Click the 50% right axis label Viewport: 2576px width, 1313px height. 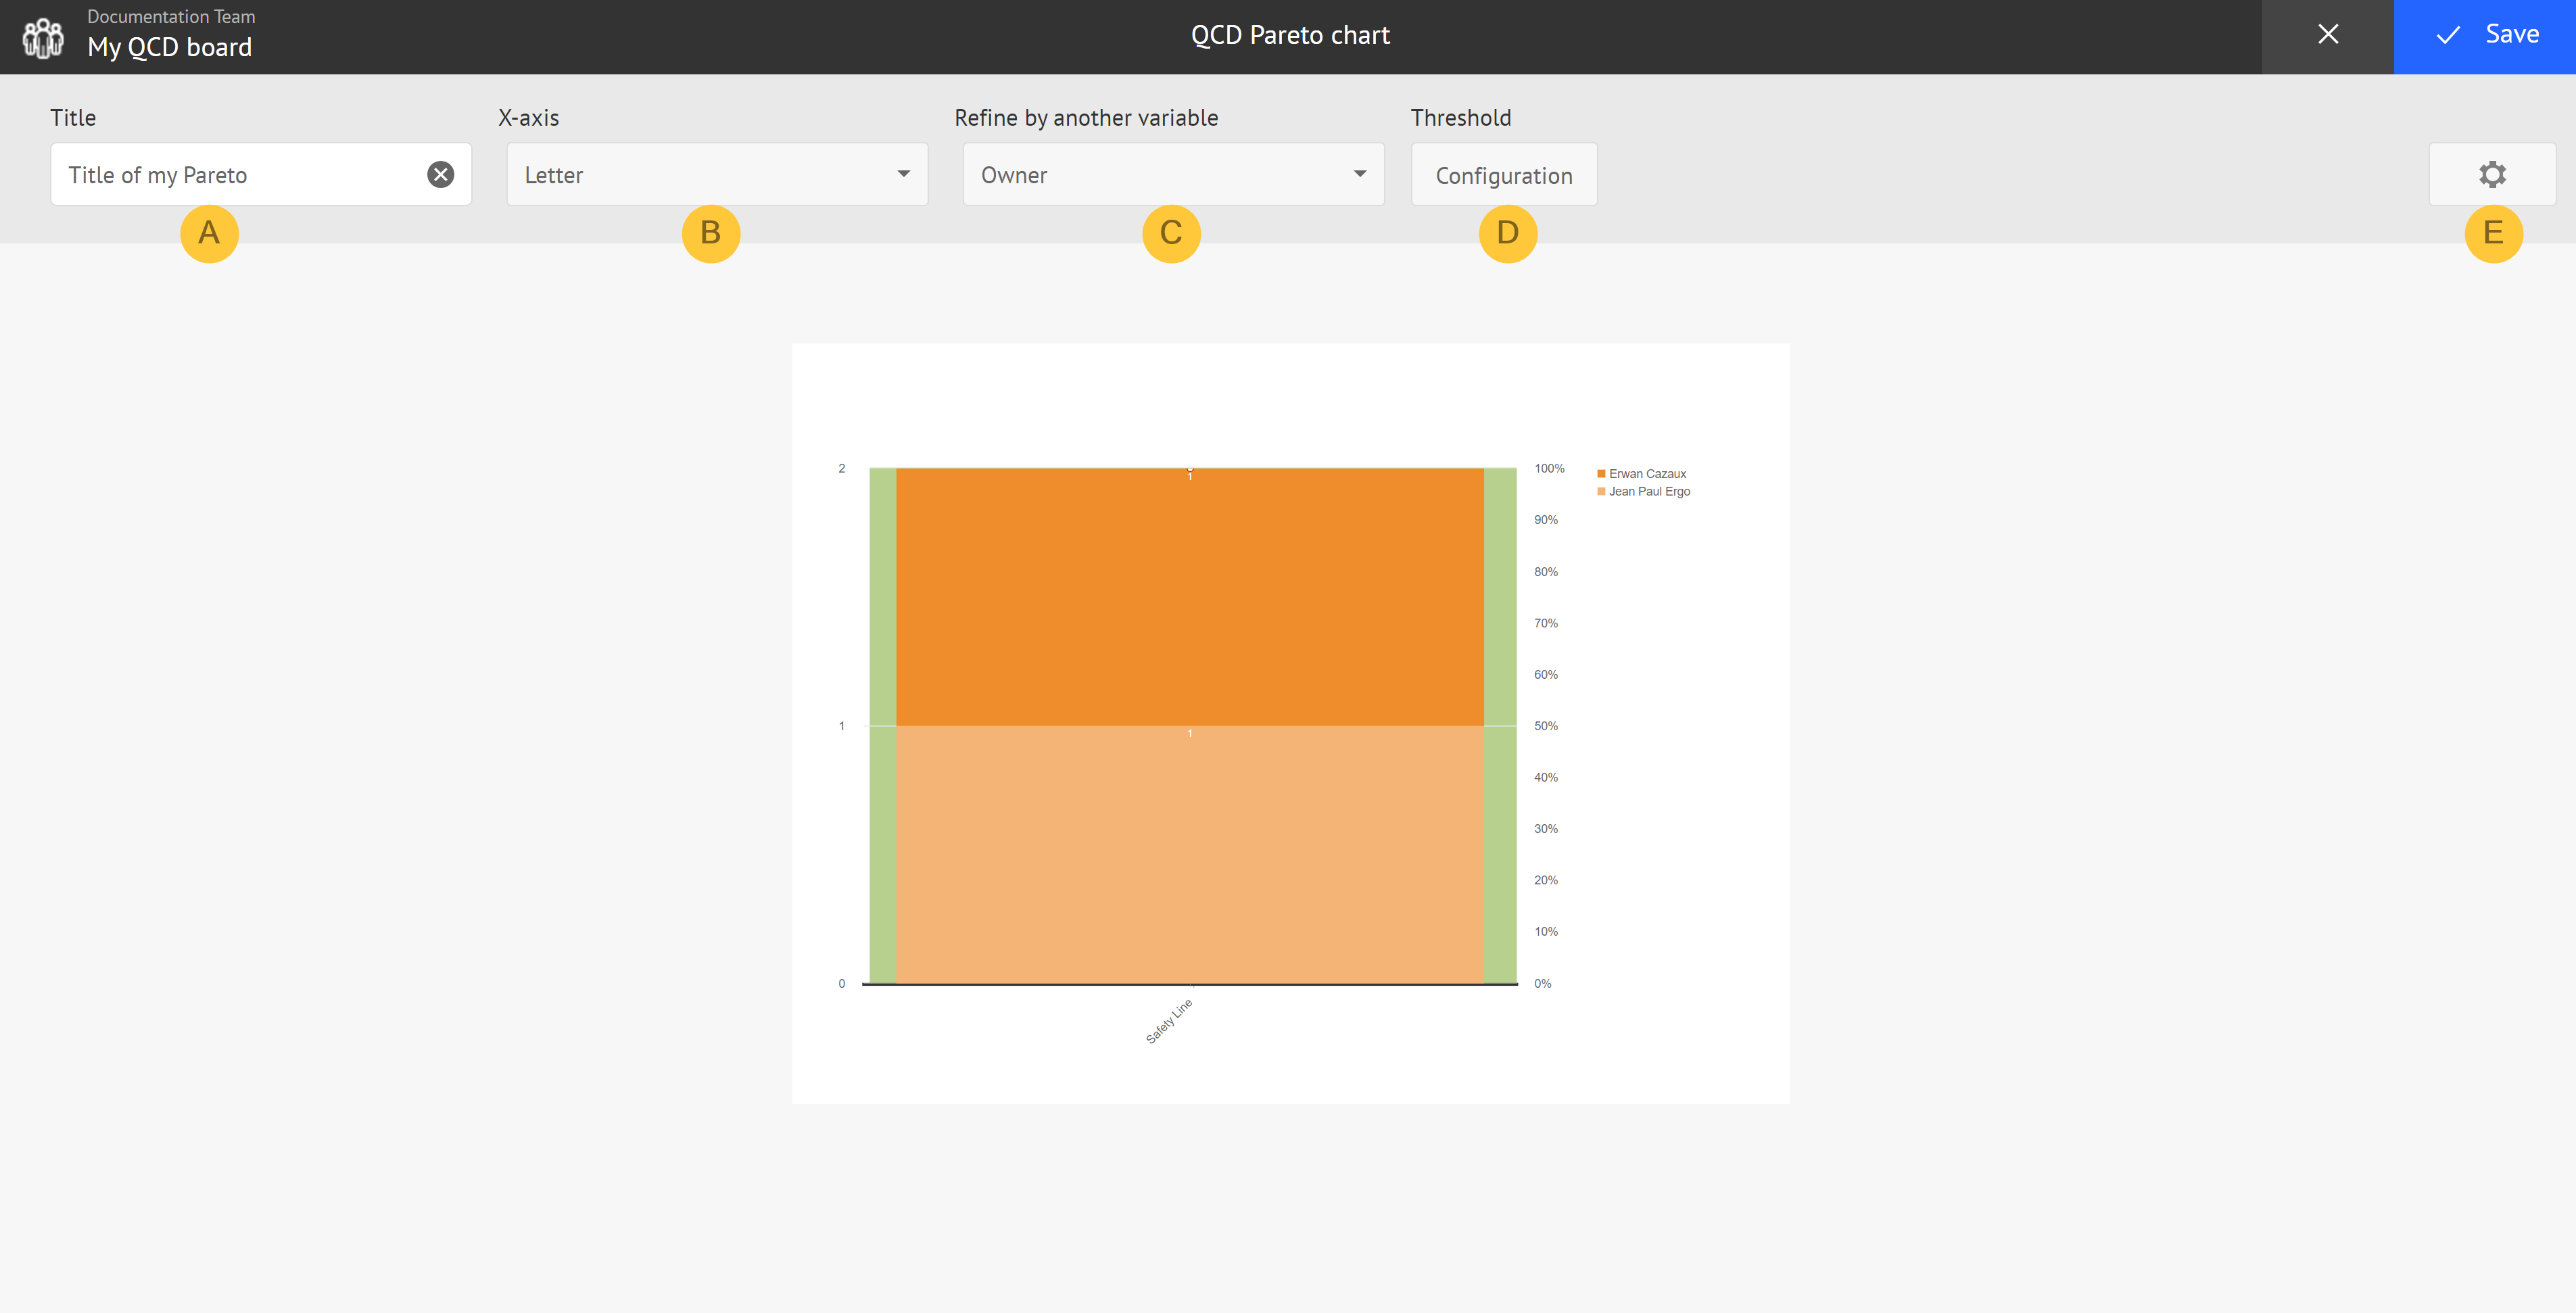point(1546,726)
